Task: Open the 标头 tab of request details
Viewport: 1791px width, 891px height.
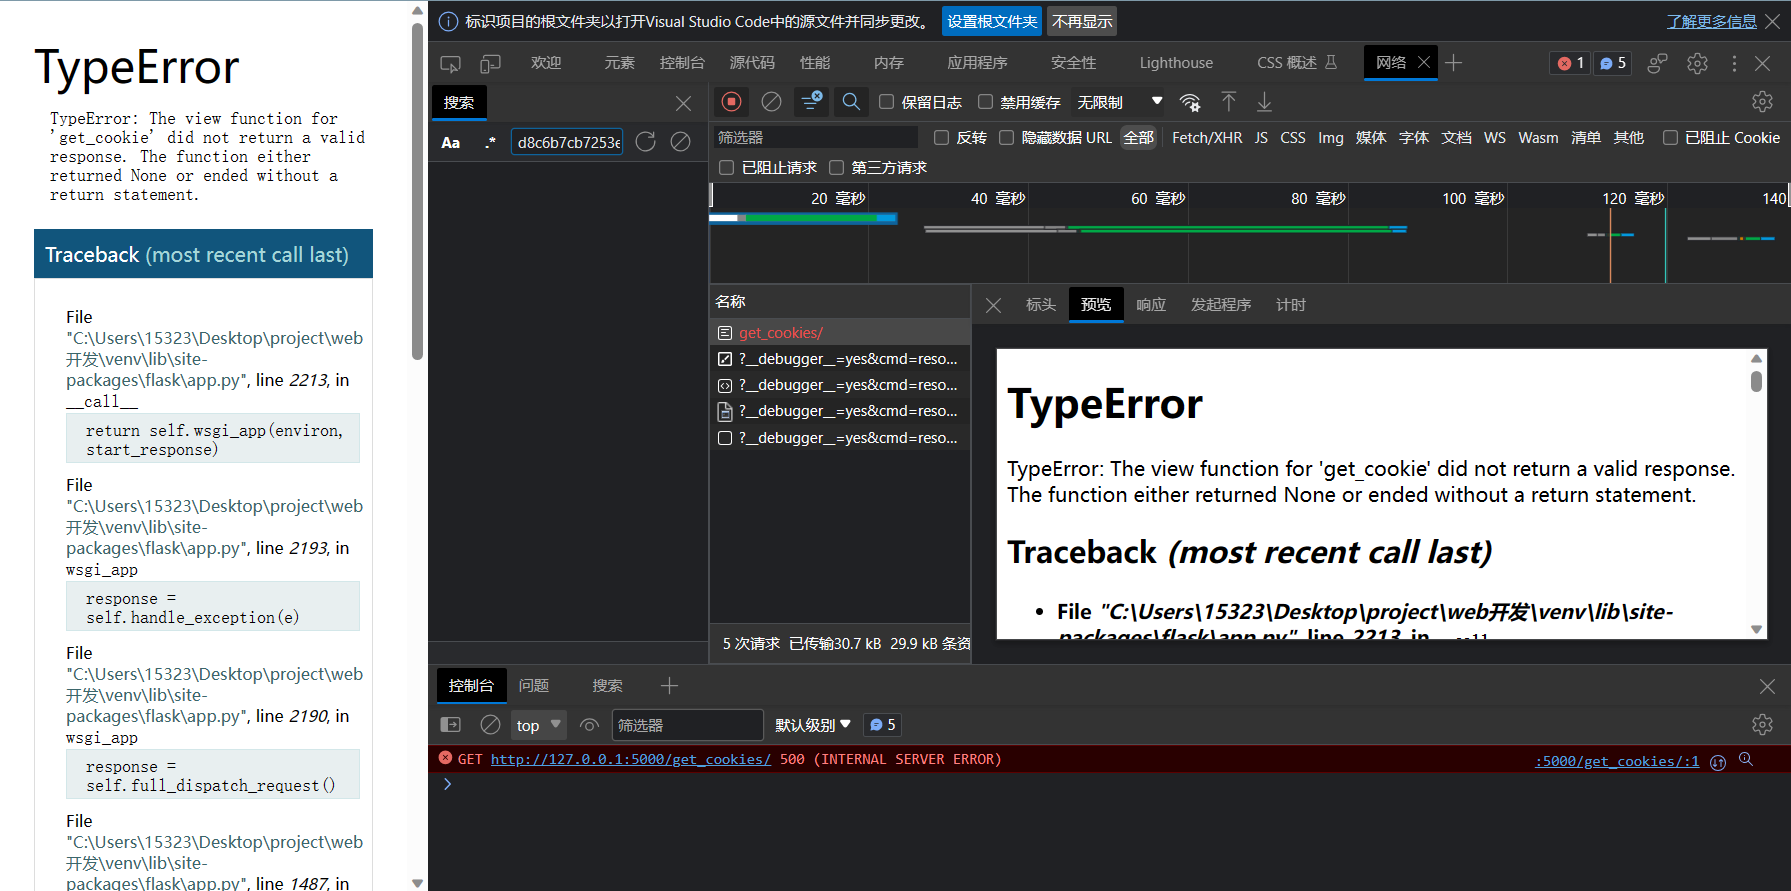Action: click(x=1041, y=305)
